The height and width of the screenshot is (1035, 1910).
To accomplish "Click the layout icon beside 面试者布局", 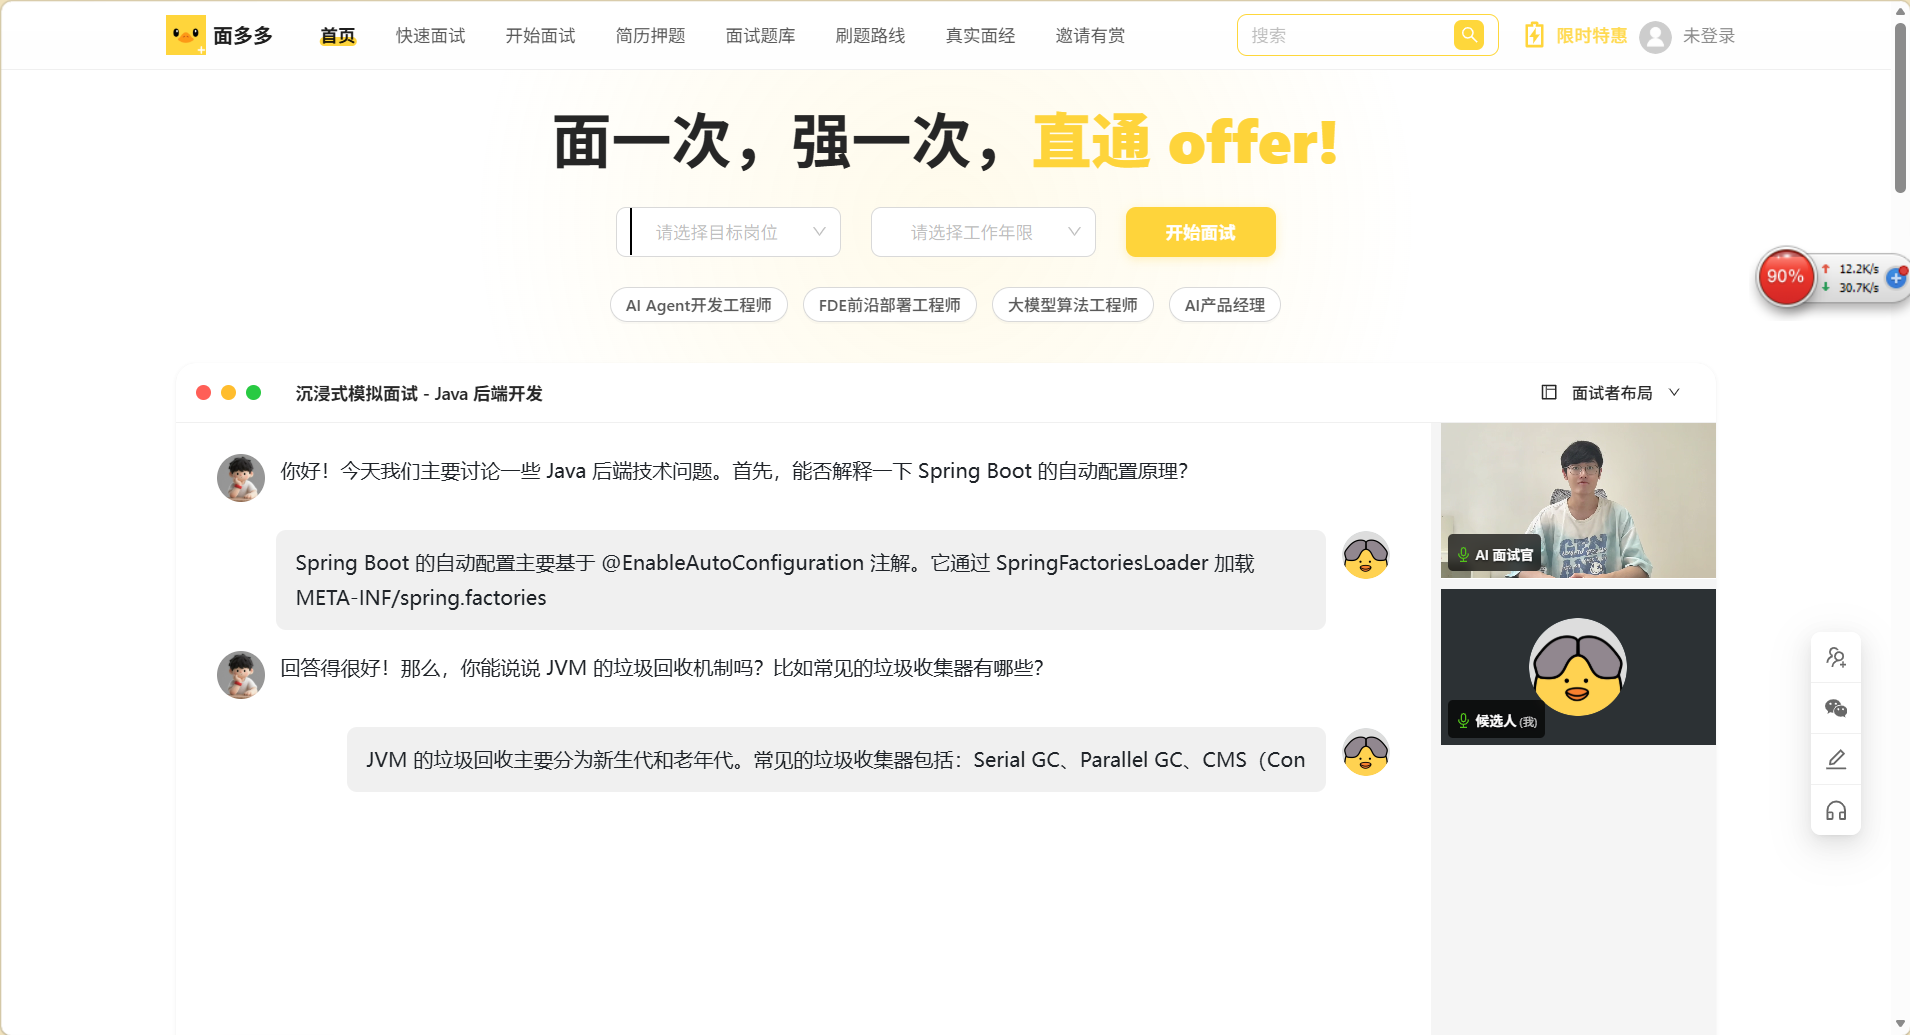I will [x=1549, y=392].
